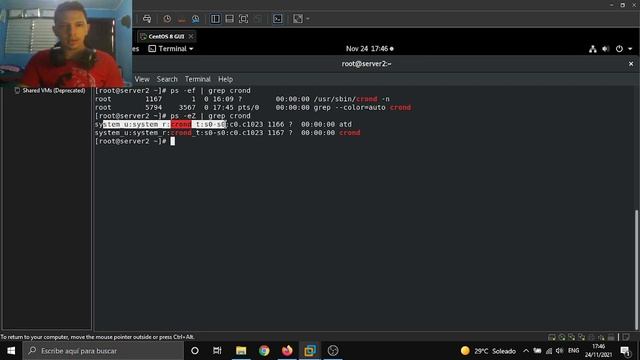
Task: Click the VMware CD/DVD drive status icon
Action: 562,337
